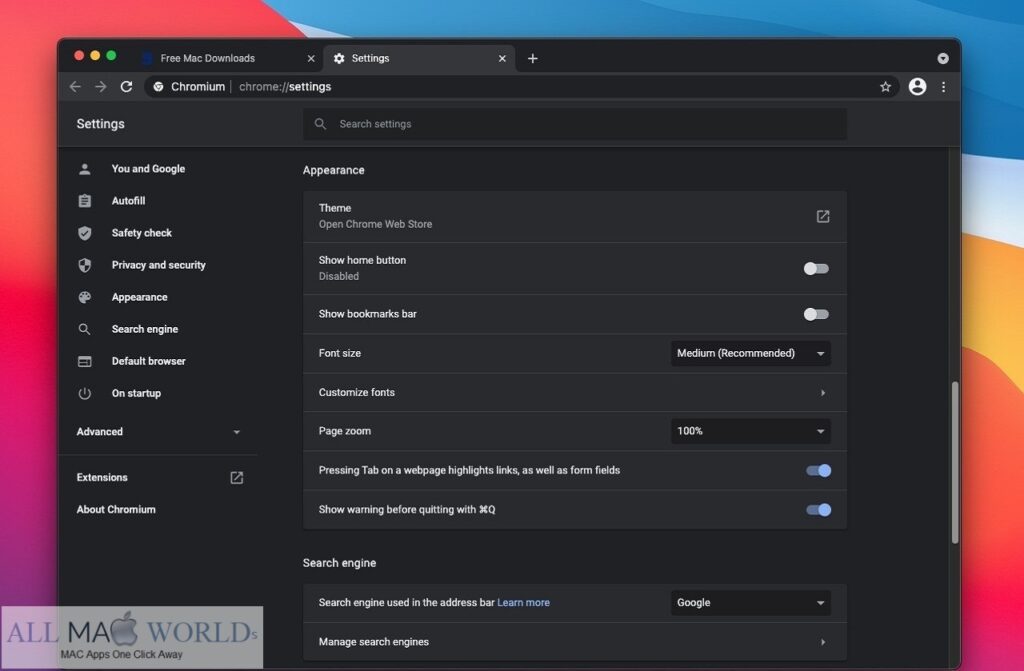Click the search icon in Search settings

pyautogui.click(x=320, y=123)
